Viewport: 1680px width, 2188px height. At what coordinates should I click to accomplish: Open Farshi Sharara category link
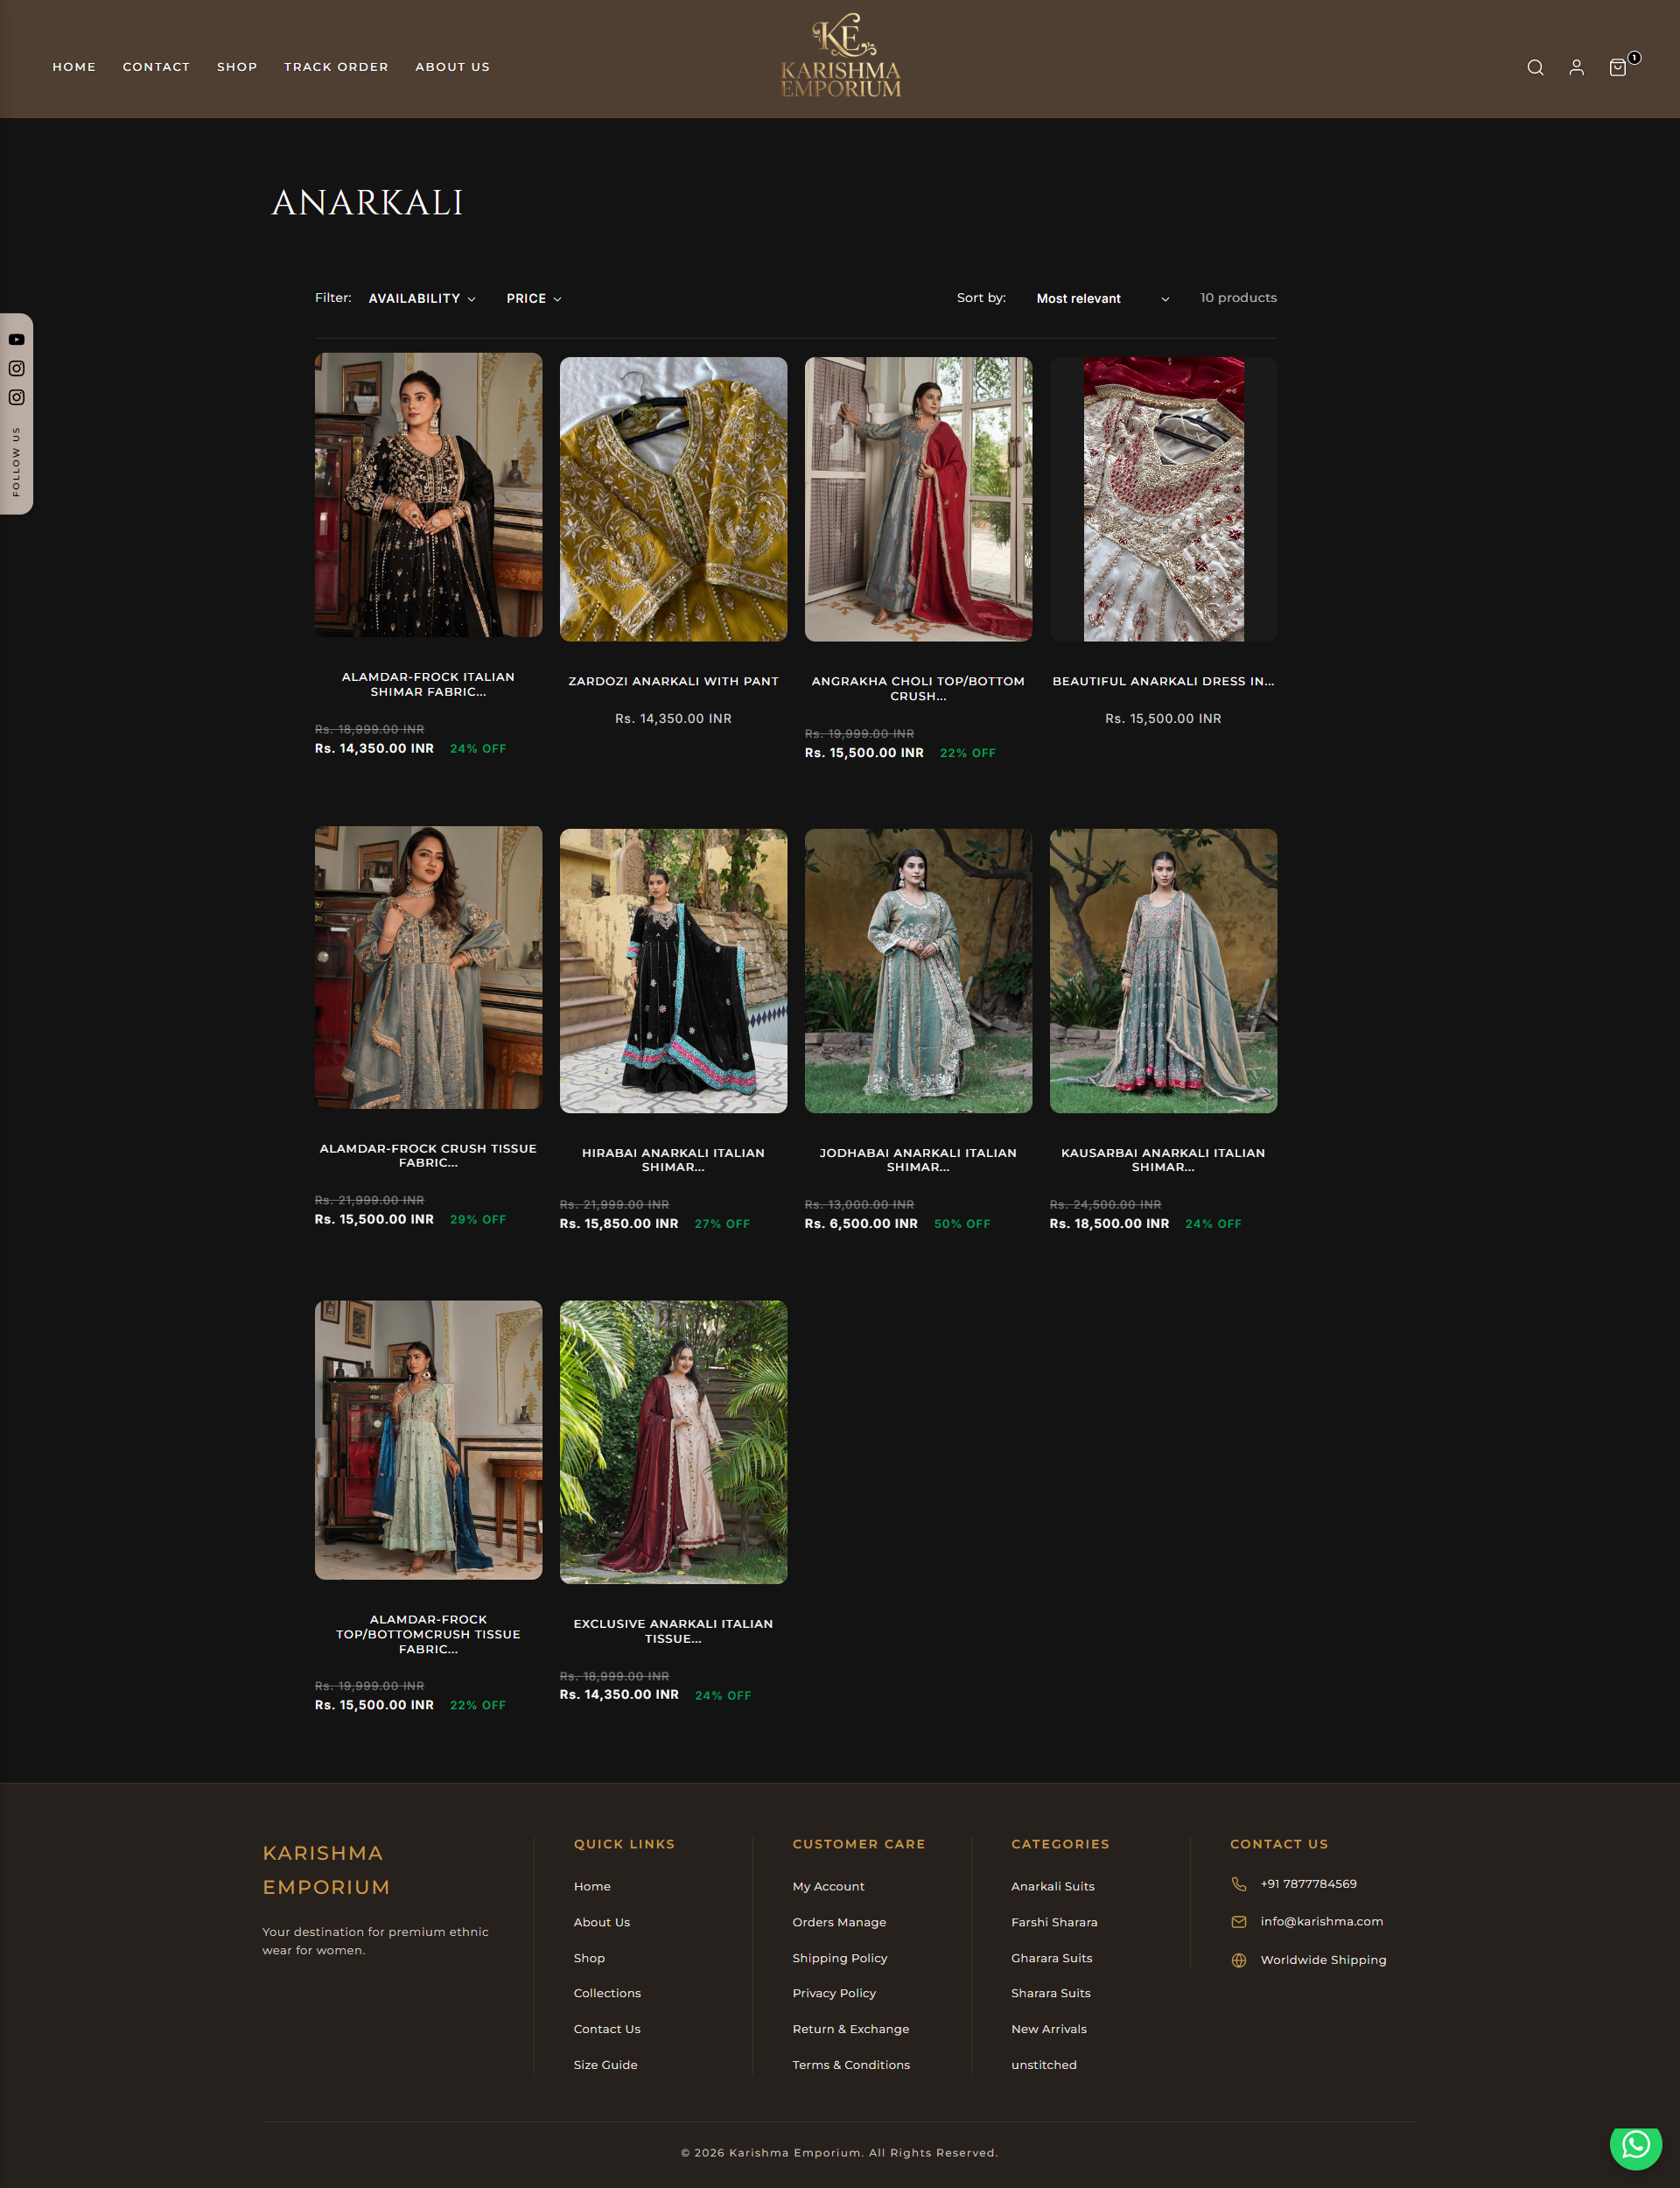1054,1922
